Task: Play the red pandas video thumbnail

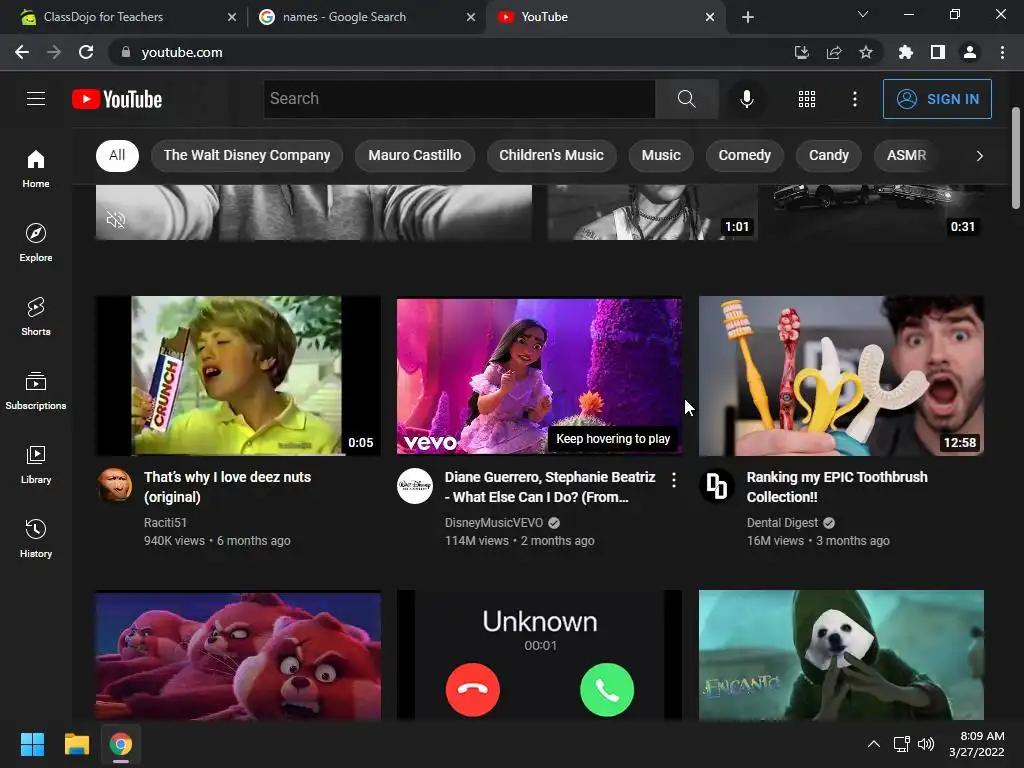Action: pos(238,655)
